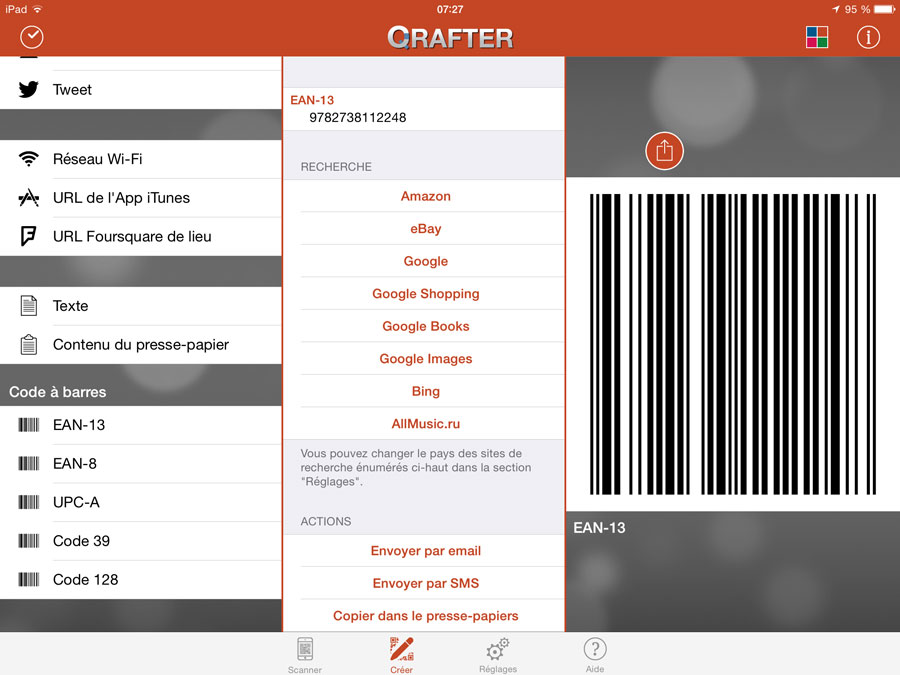The image size is (900, 675).
Task: Select URL Foursquare de lieu
Action: coord(141,236)
